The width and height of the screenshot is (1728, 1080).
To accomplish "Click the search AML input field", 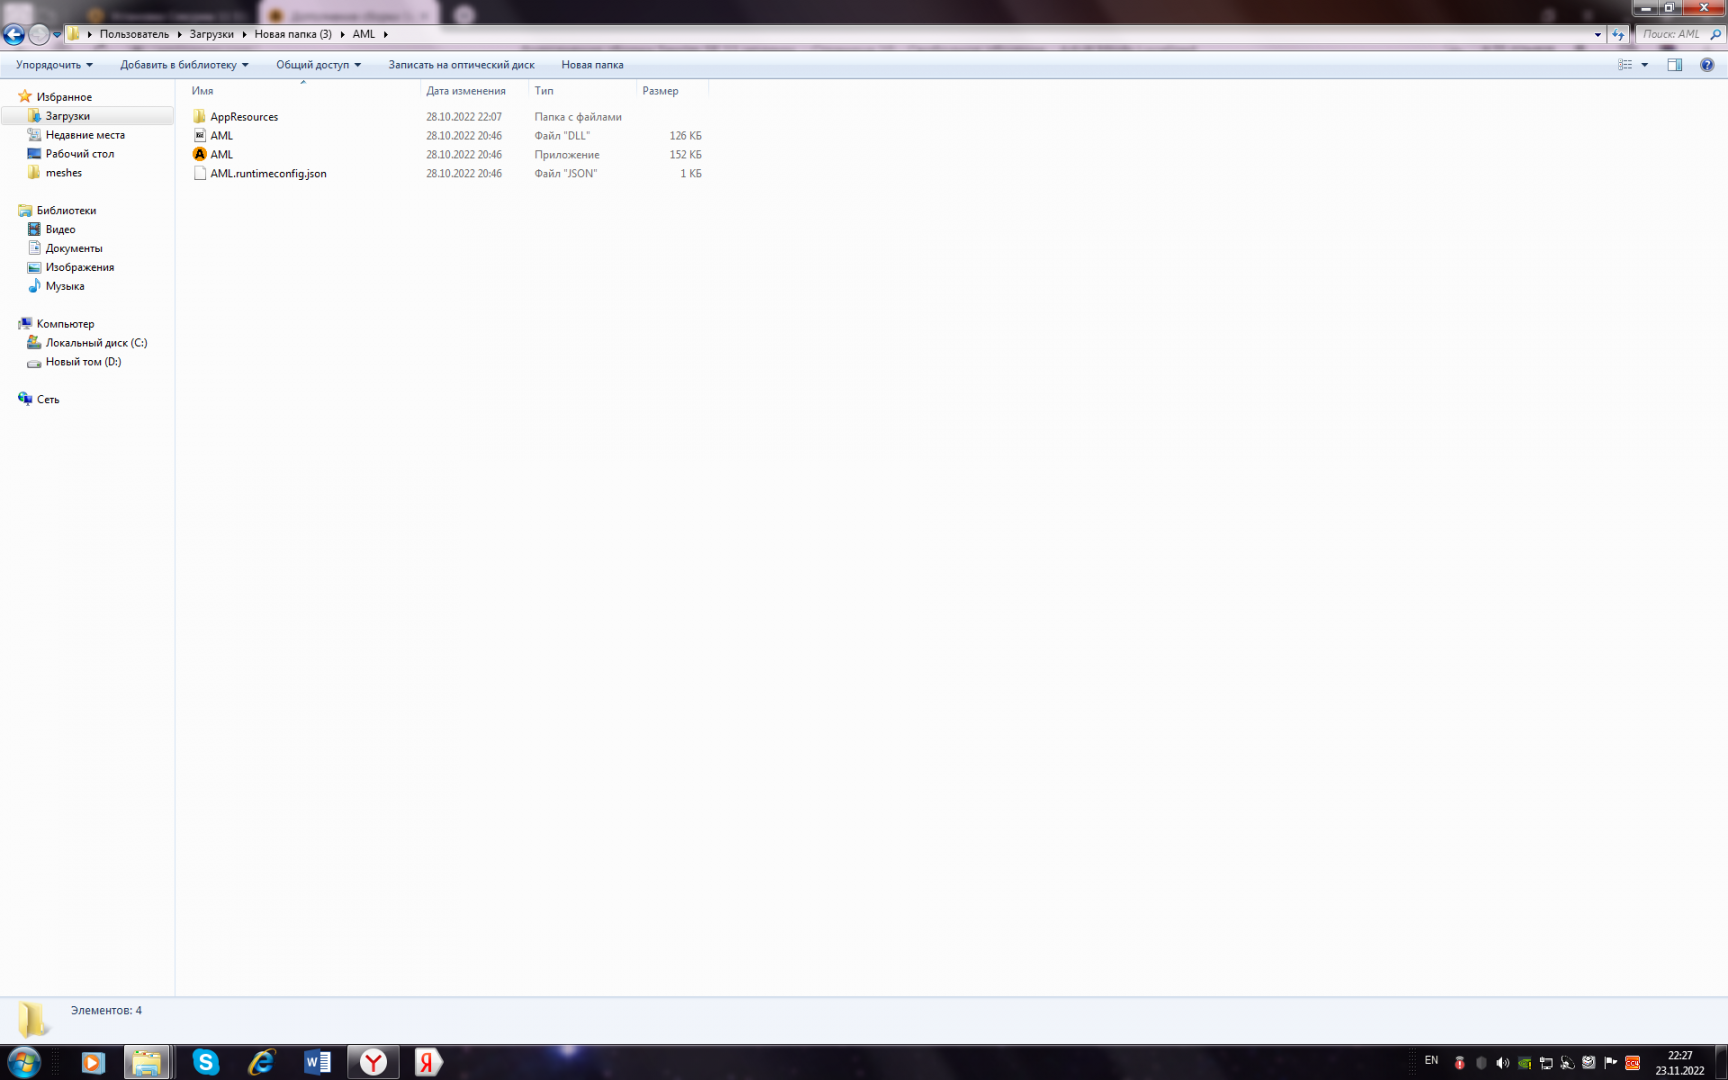I will (x=1672, y=34).
